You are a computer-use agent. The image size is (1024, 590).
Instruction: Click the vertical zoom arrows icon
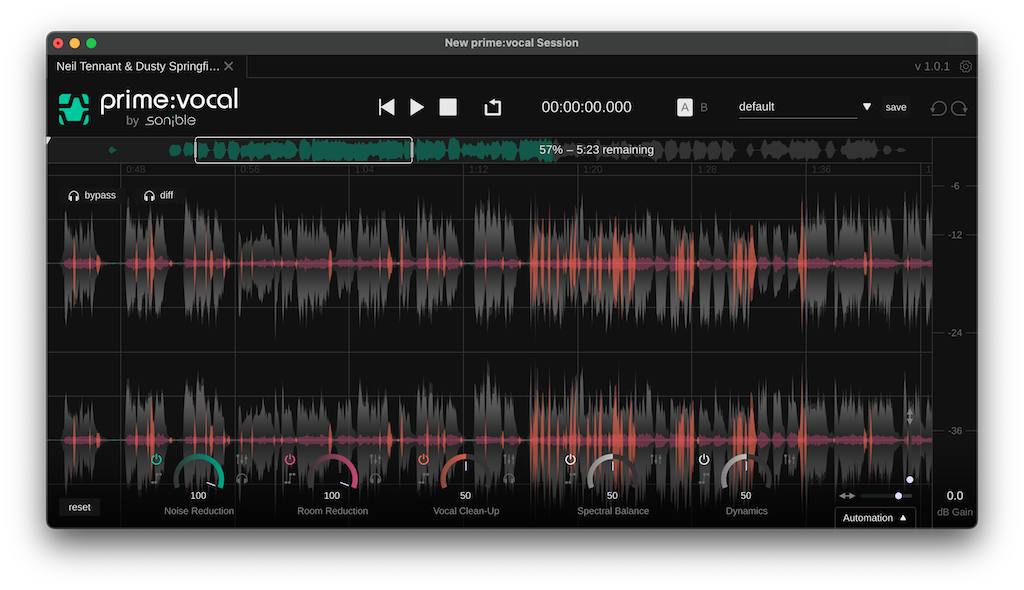tap(910, 416)
